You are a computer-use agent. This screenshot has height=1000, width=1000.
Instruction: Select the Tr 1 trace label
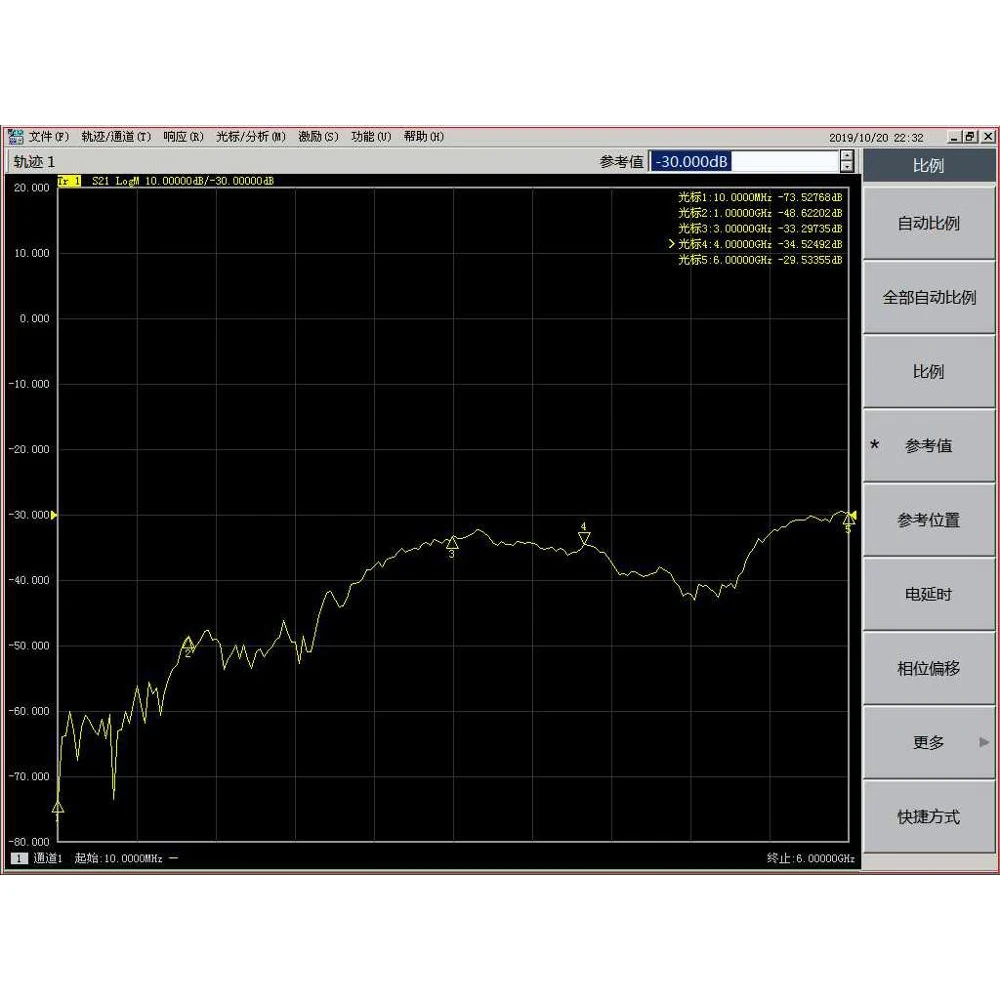[x=70, y=181]
